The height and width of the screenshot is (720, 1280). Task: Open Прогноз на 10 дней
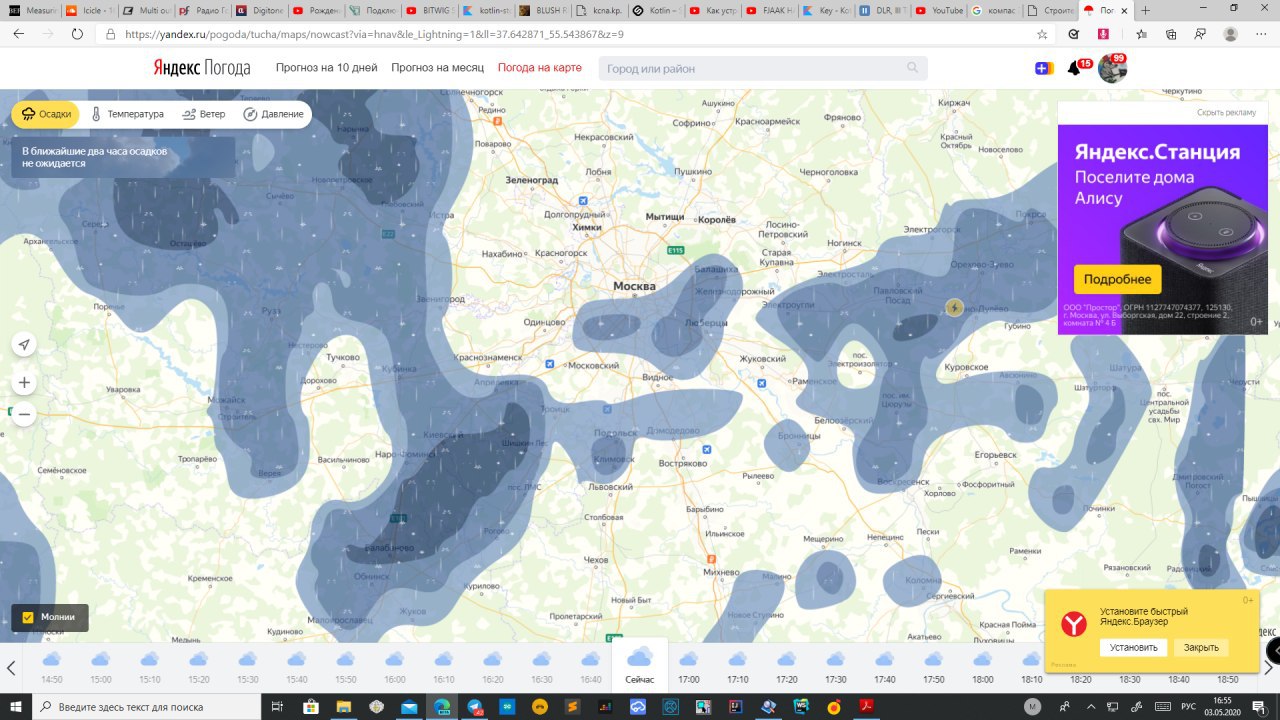327,68
